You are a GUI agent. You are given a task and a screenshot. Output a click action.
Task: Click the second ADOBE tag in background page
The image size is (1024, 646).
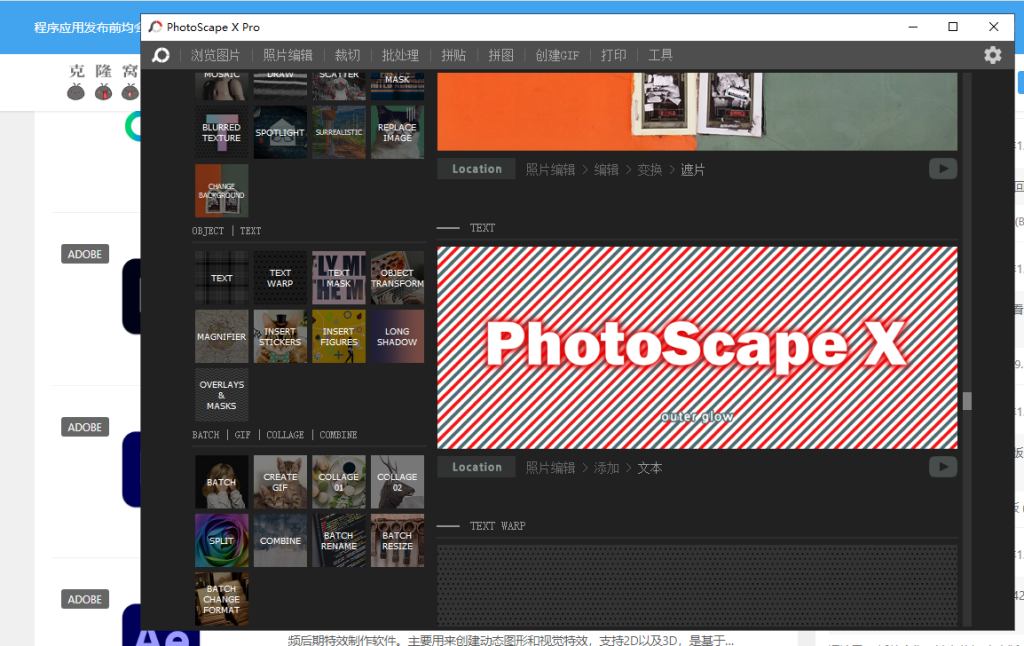pyautogui.click(x=85, y=427)
